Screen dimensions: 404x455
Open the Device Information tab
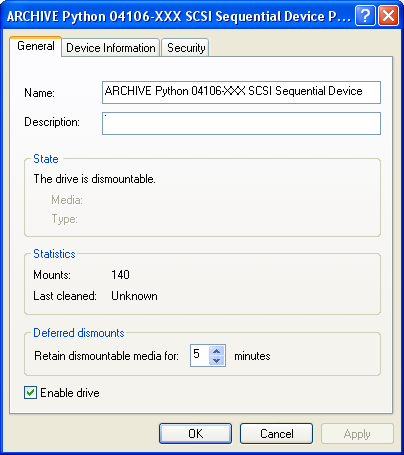[x=111, y=48]
